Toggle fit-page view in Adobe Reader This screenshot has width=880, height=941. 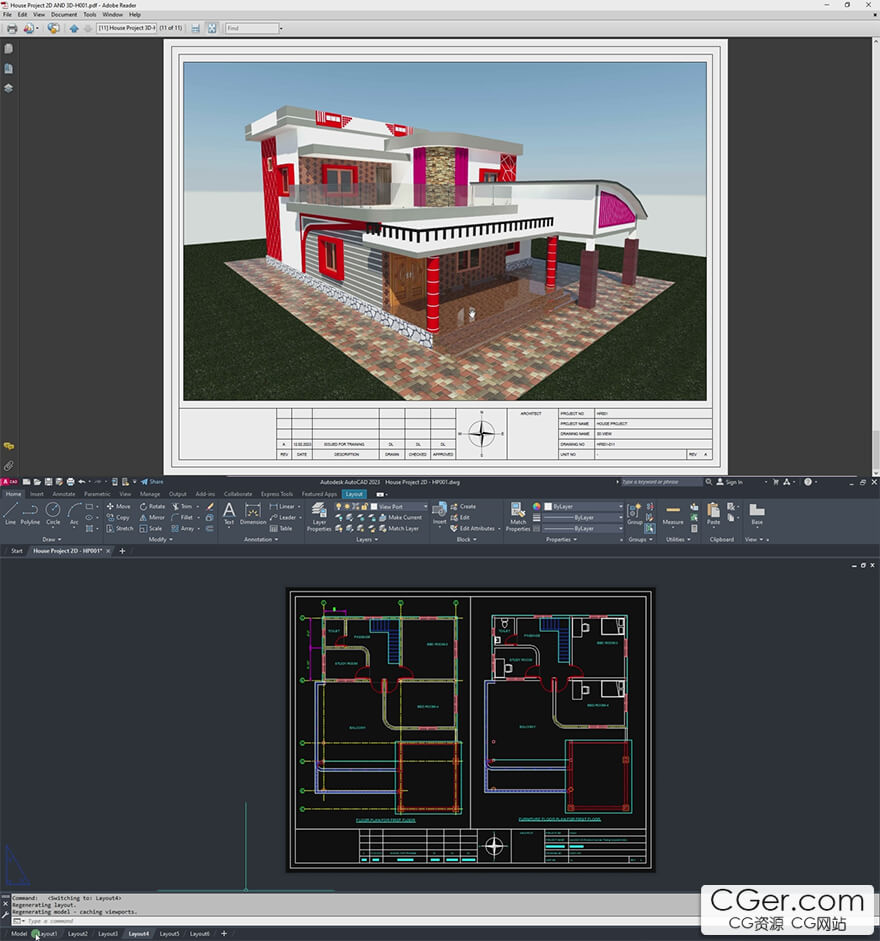212,28
